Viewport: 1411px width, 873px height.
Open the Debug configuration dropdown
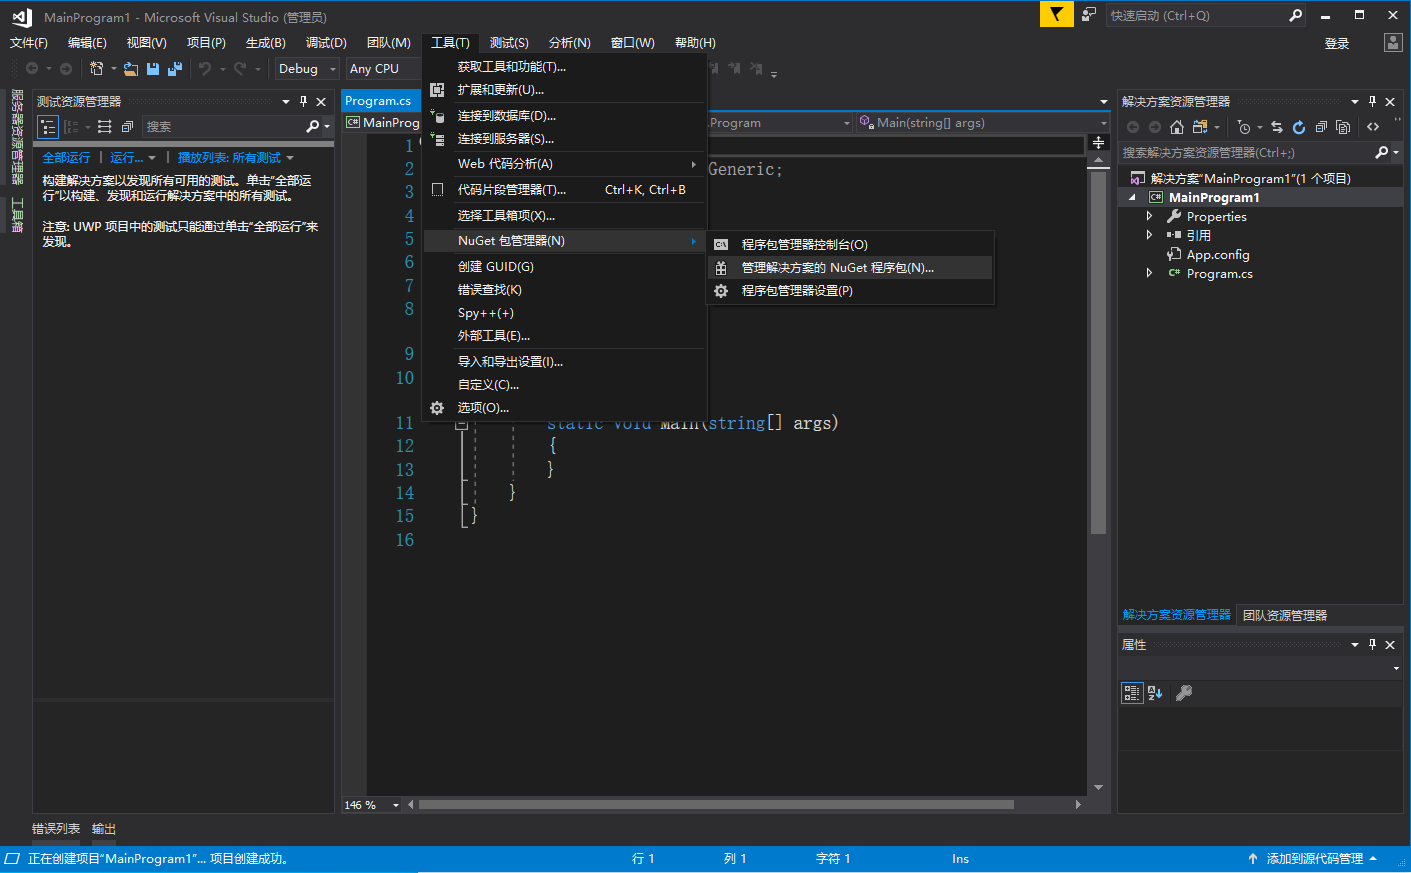pyautogui.click(x=306, y=69)
